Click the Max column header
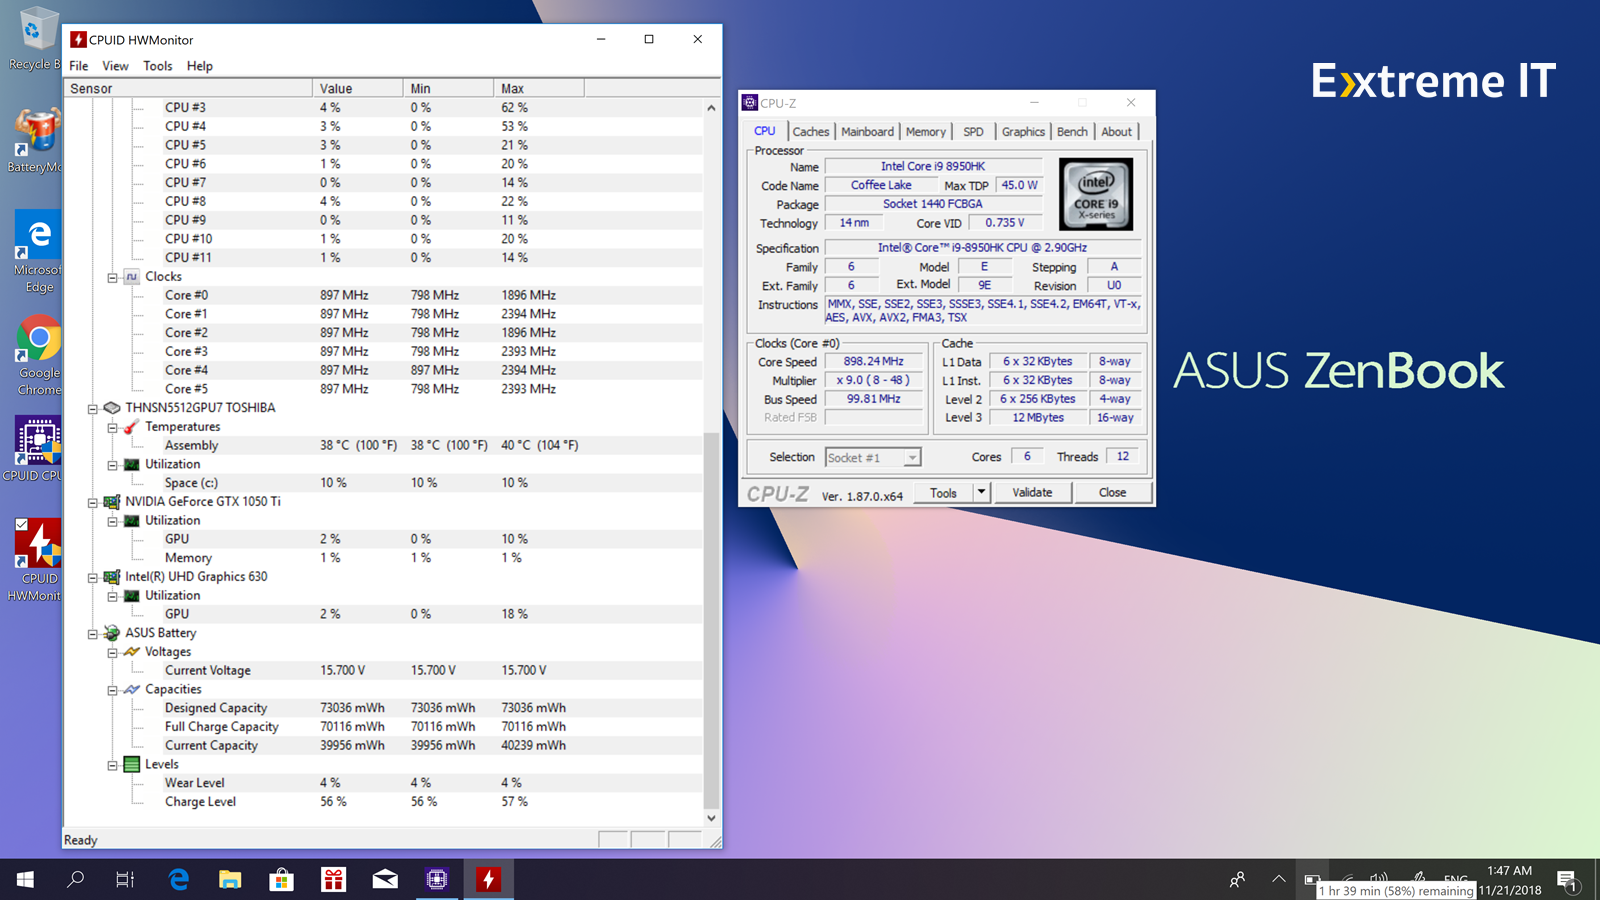Viewport: 1600px width, 900px height. (539, 88)
